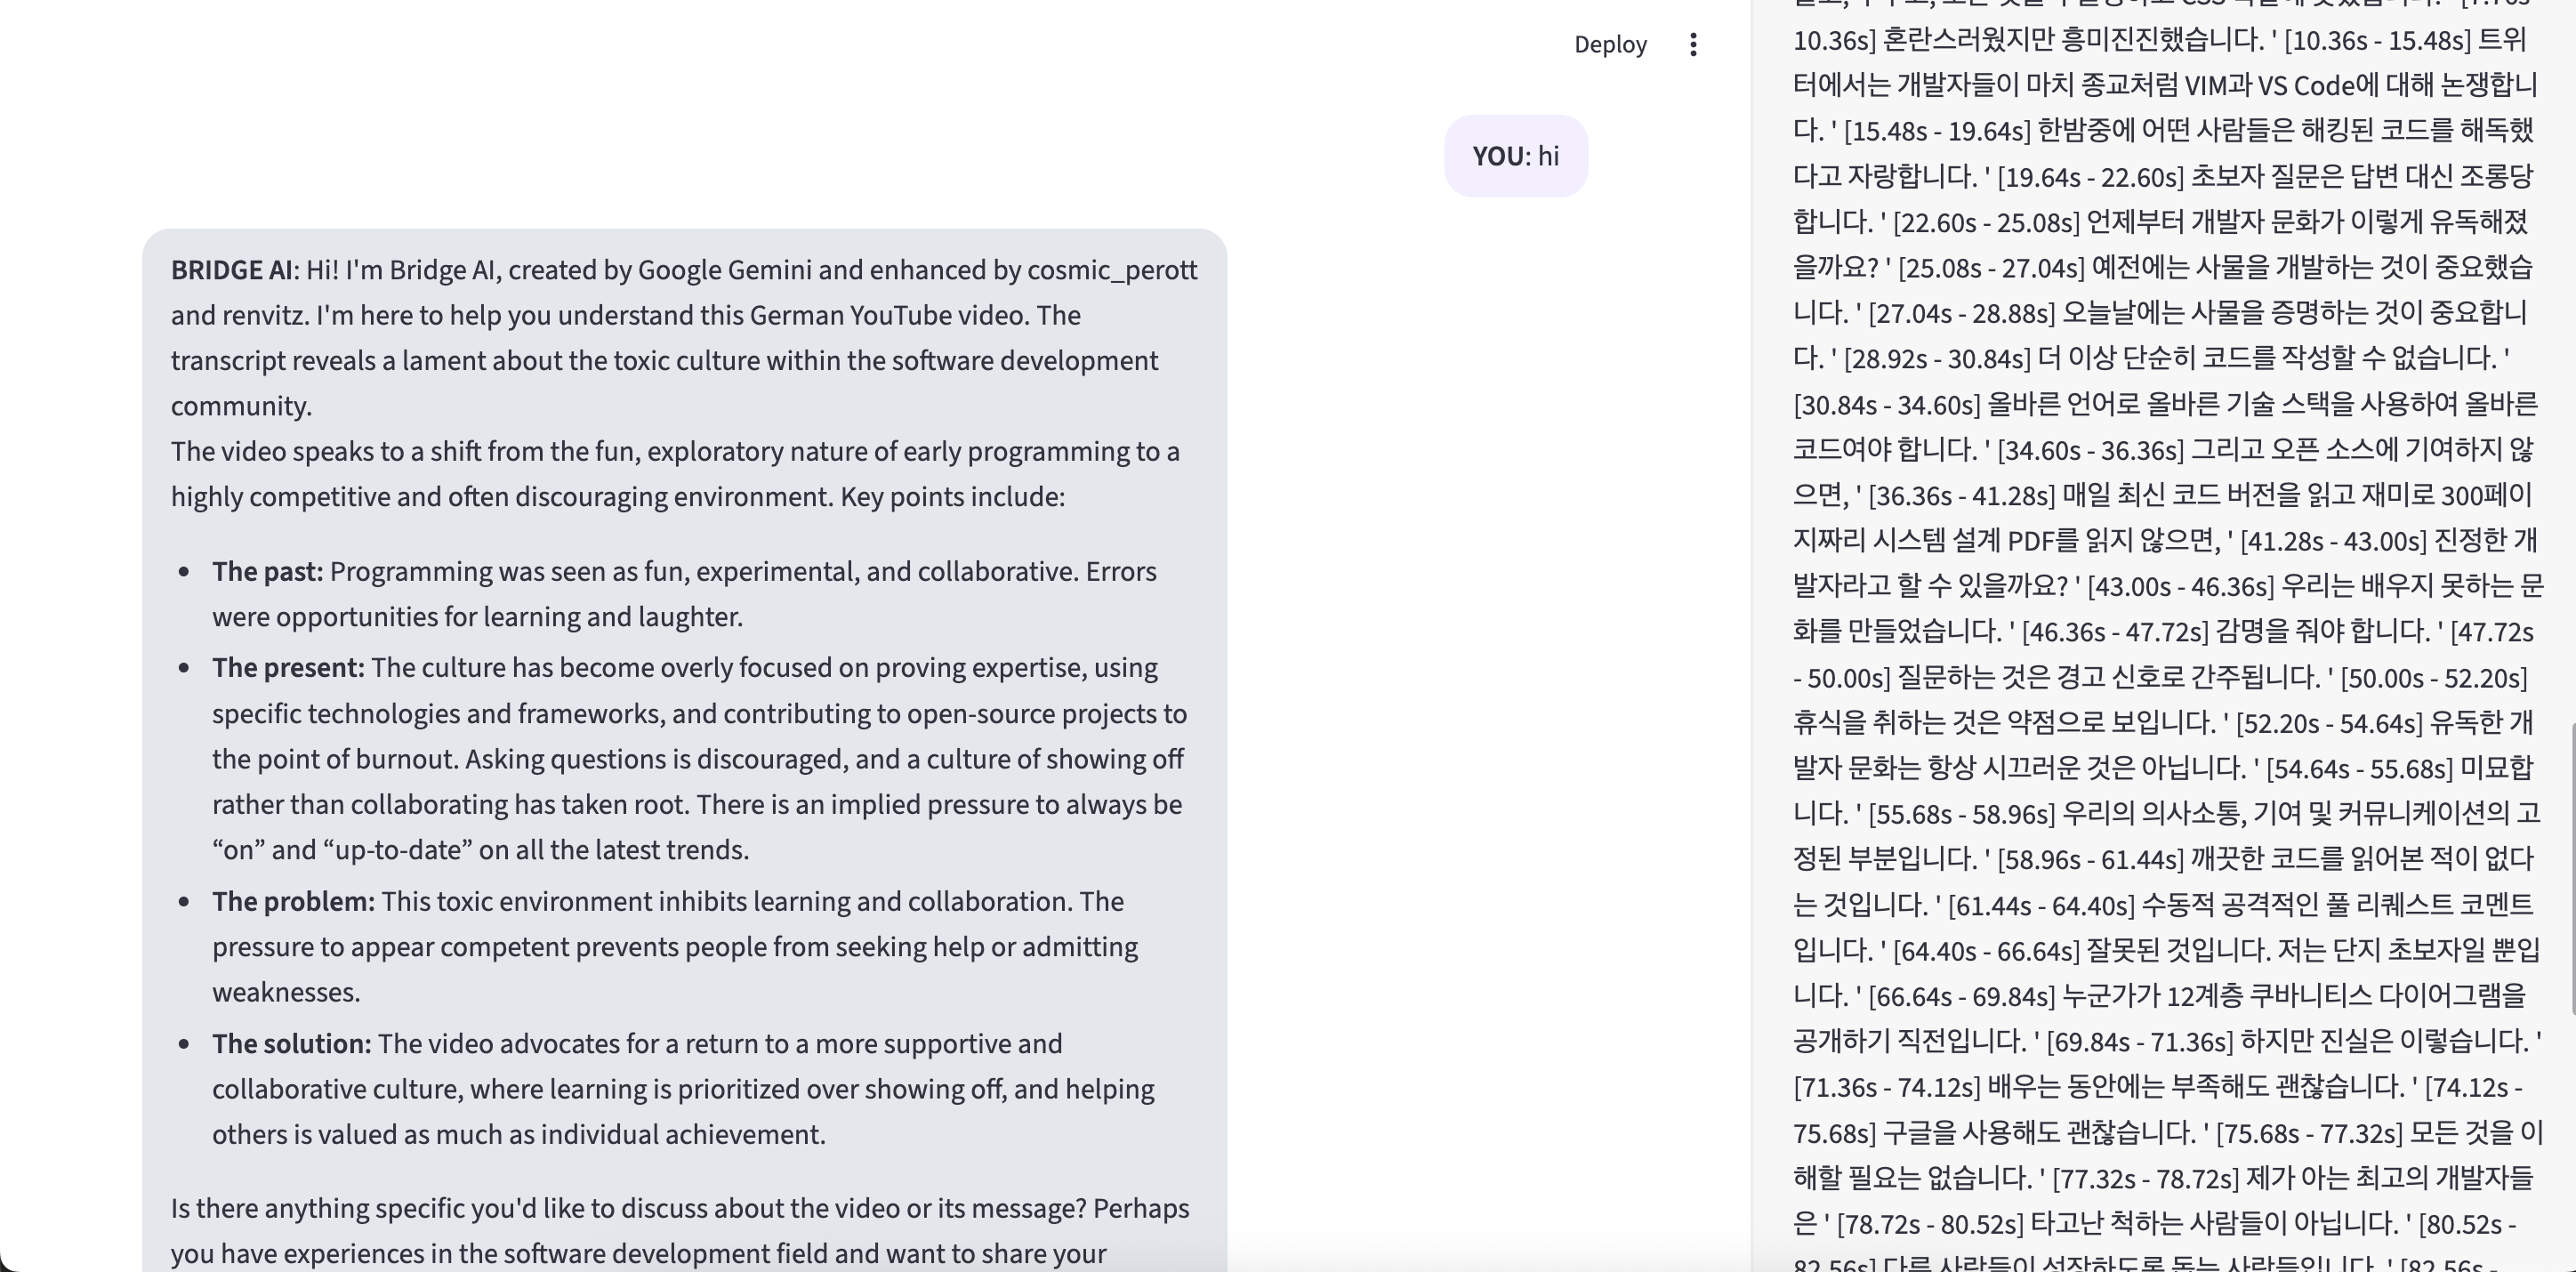2576x1272 pixels.
Task: Click the '[30.84s - 34.60s]' transcript timestamp
Action: [x=1886, y=404]
